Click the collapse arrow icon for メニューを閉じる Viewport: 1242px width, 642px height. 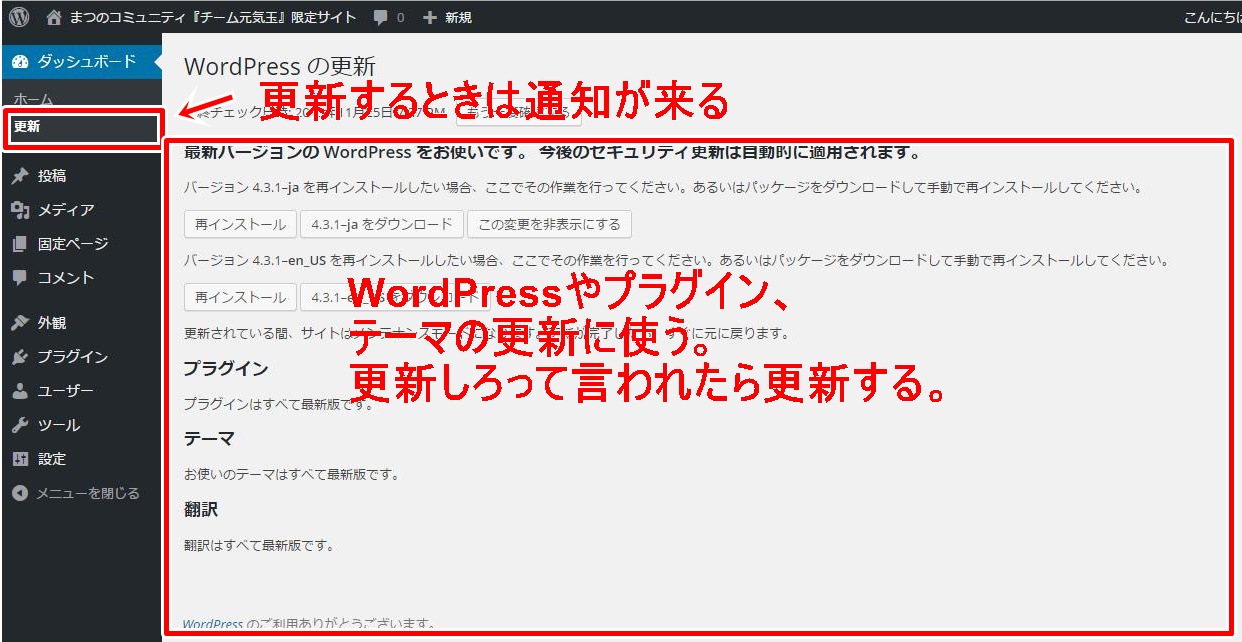click(x=20, y=493)
